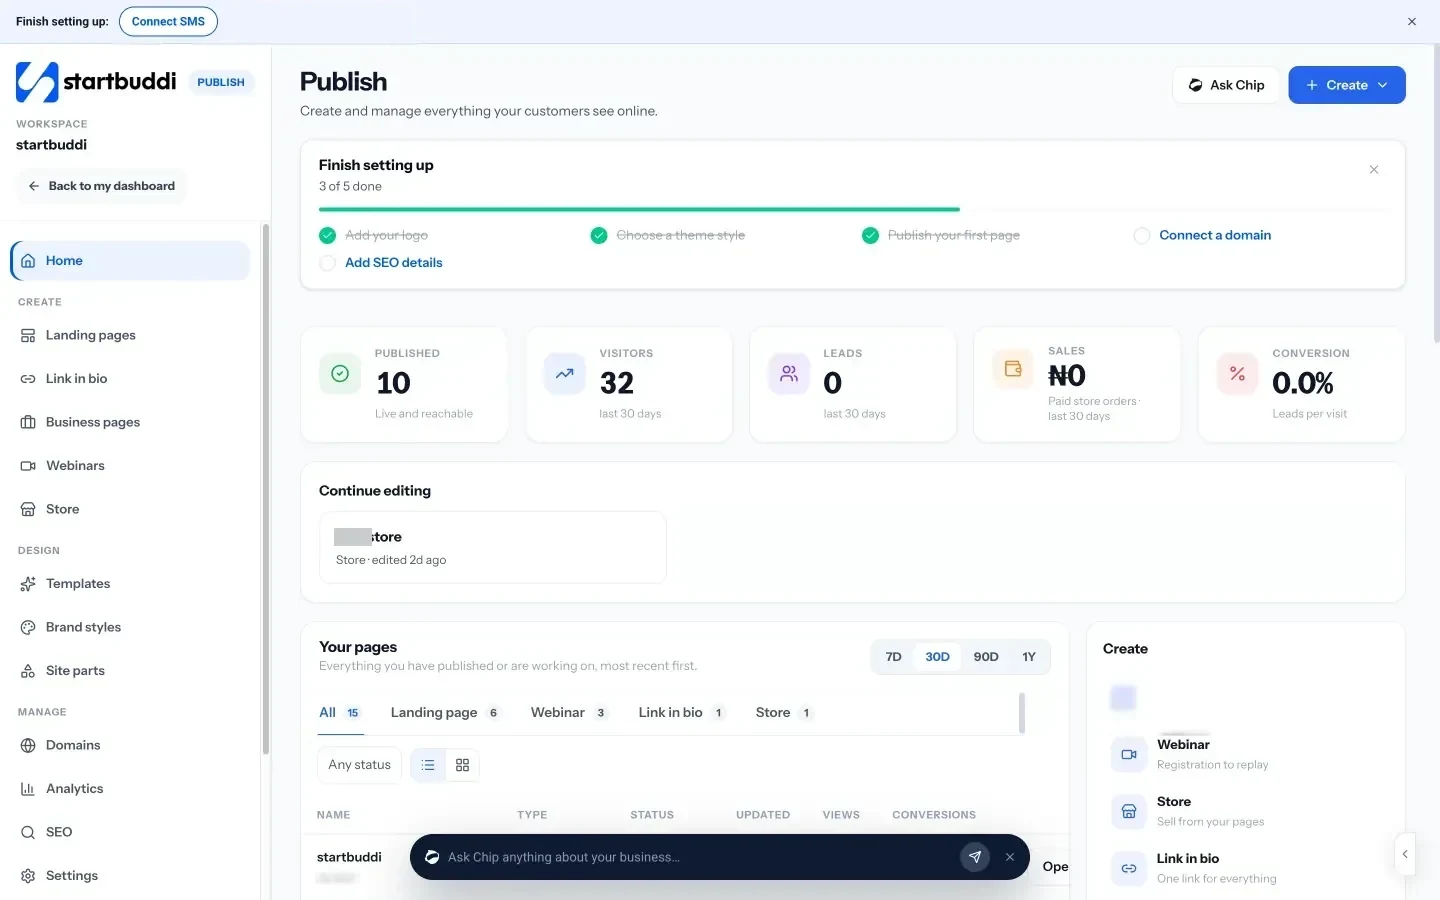Screen dimensions: 1440x900
Task: Select the 7D time range
Action: click(x=894, y=657)
